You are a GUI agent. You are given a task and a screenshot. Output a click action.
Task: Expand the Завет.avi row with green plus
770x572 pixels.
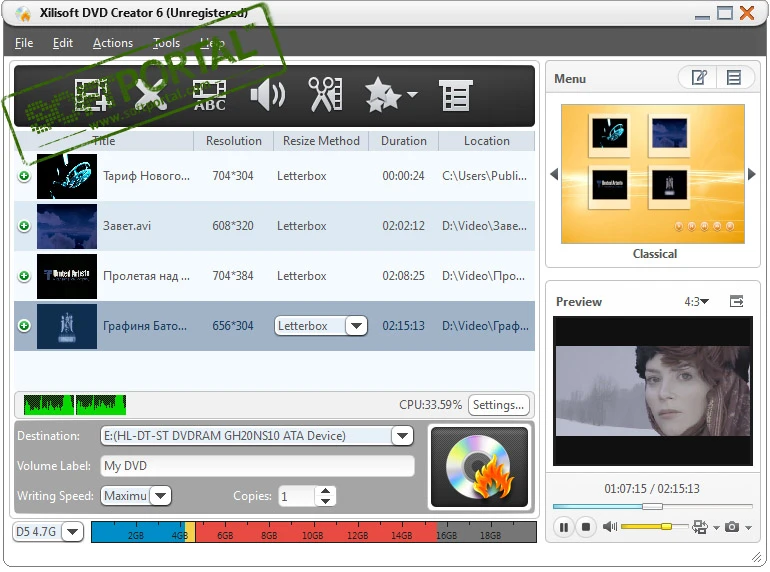[x=24, y=226]
